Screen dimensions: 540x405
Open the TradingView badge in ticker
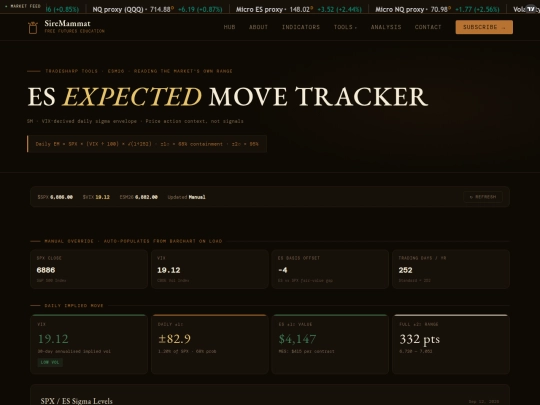(x=531, y=9)
